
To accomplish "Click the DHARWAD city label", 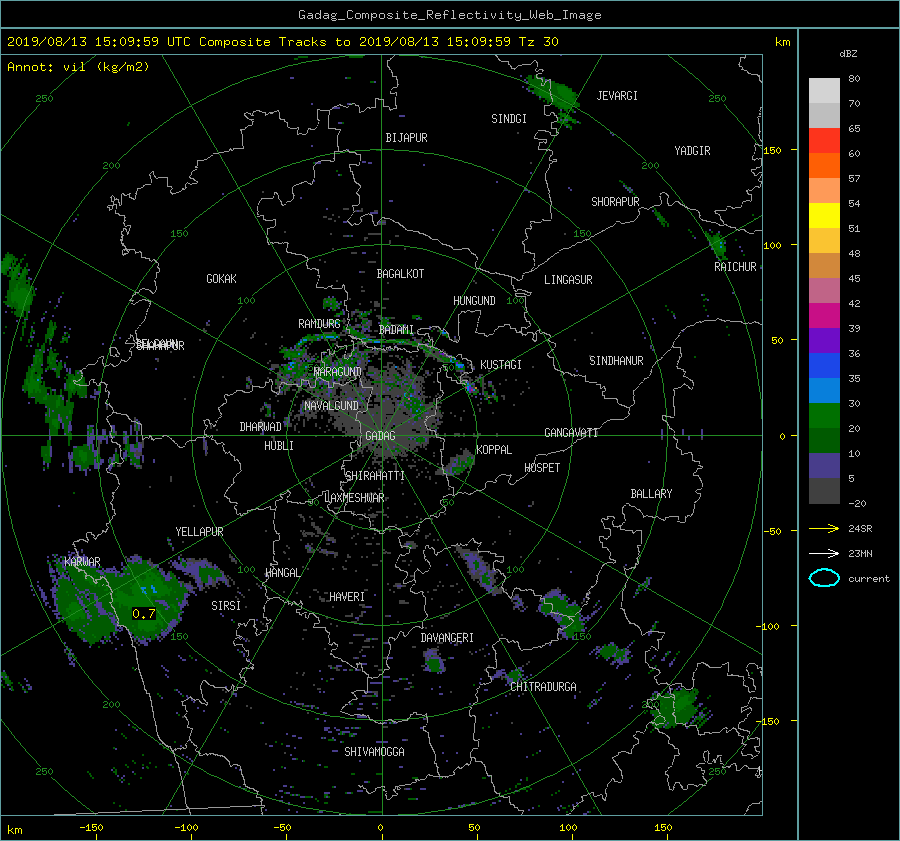I will tap(260, 427).
